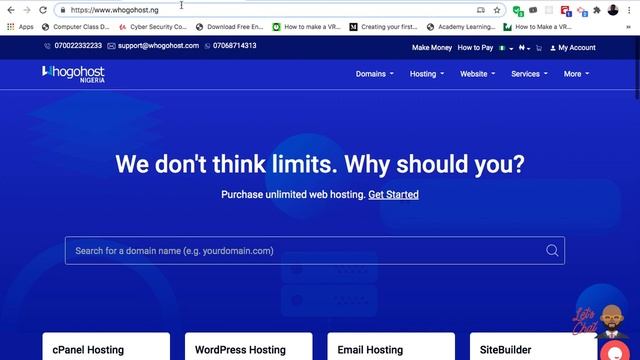
Task: Open the country flag dropdown
Action: [506, 48]
